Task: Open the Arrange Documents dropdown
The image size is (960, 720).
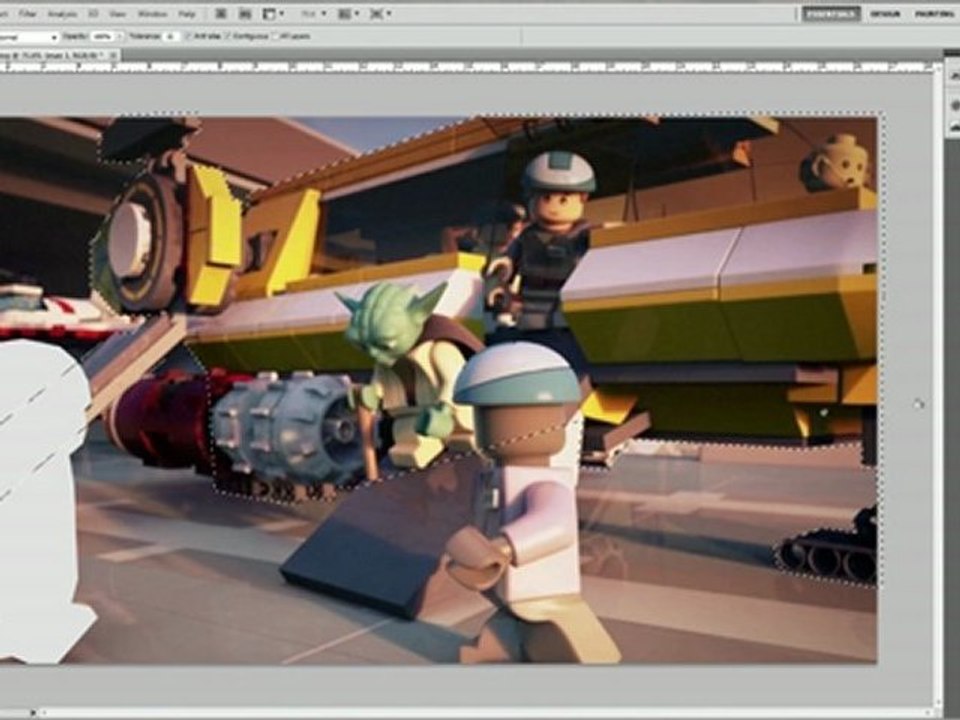Action: pos(349,13)
